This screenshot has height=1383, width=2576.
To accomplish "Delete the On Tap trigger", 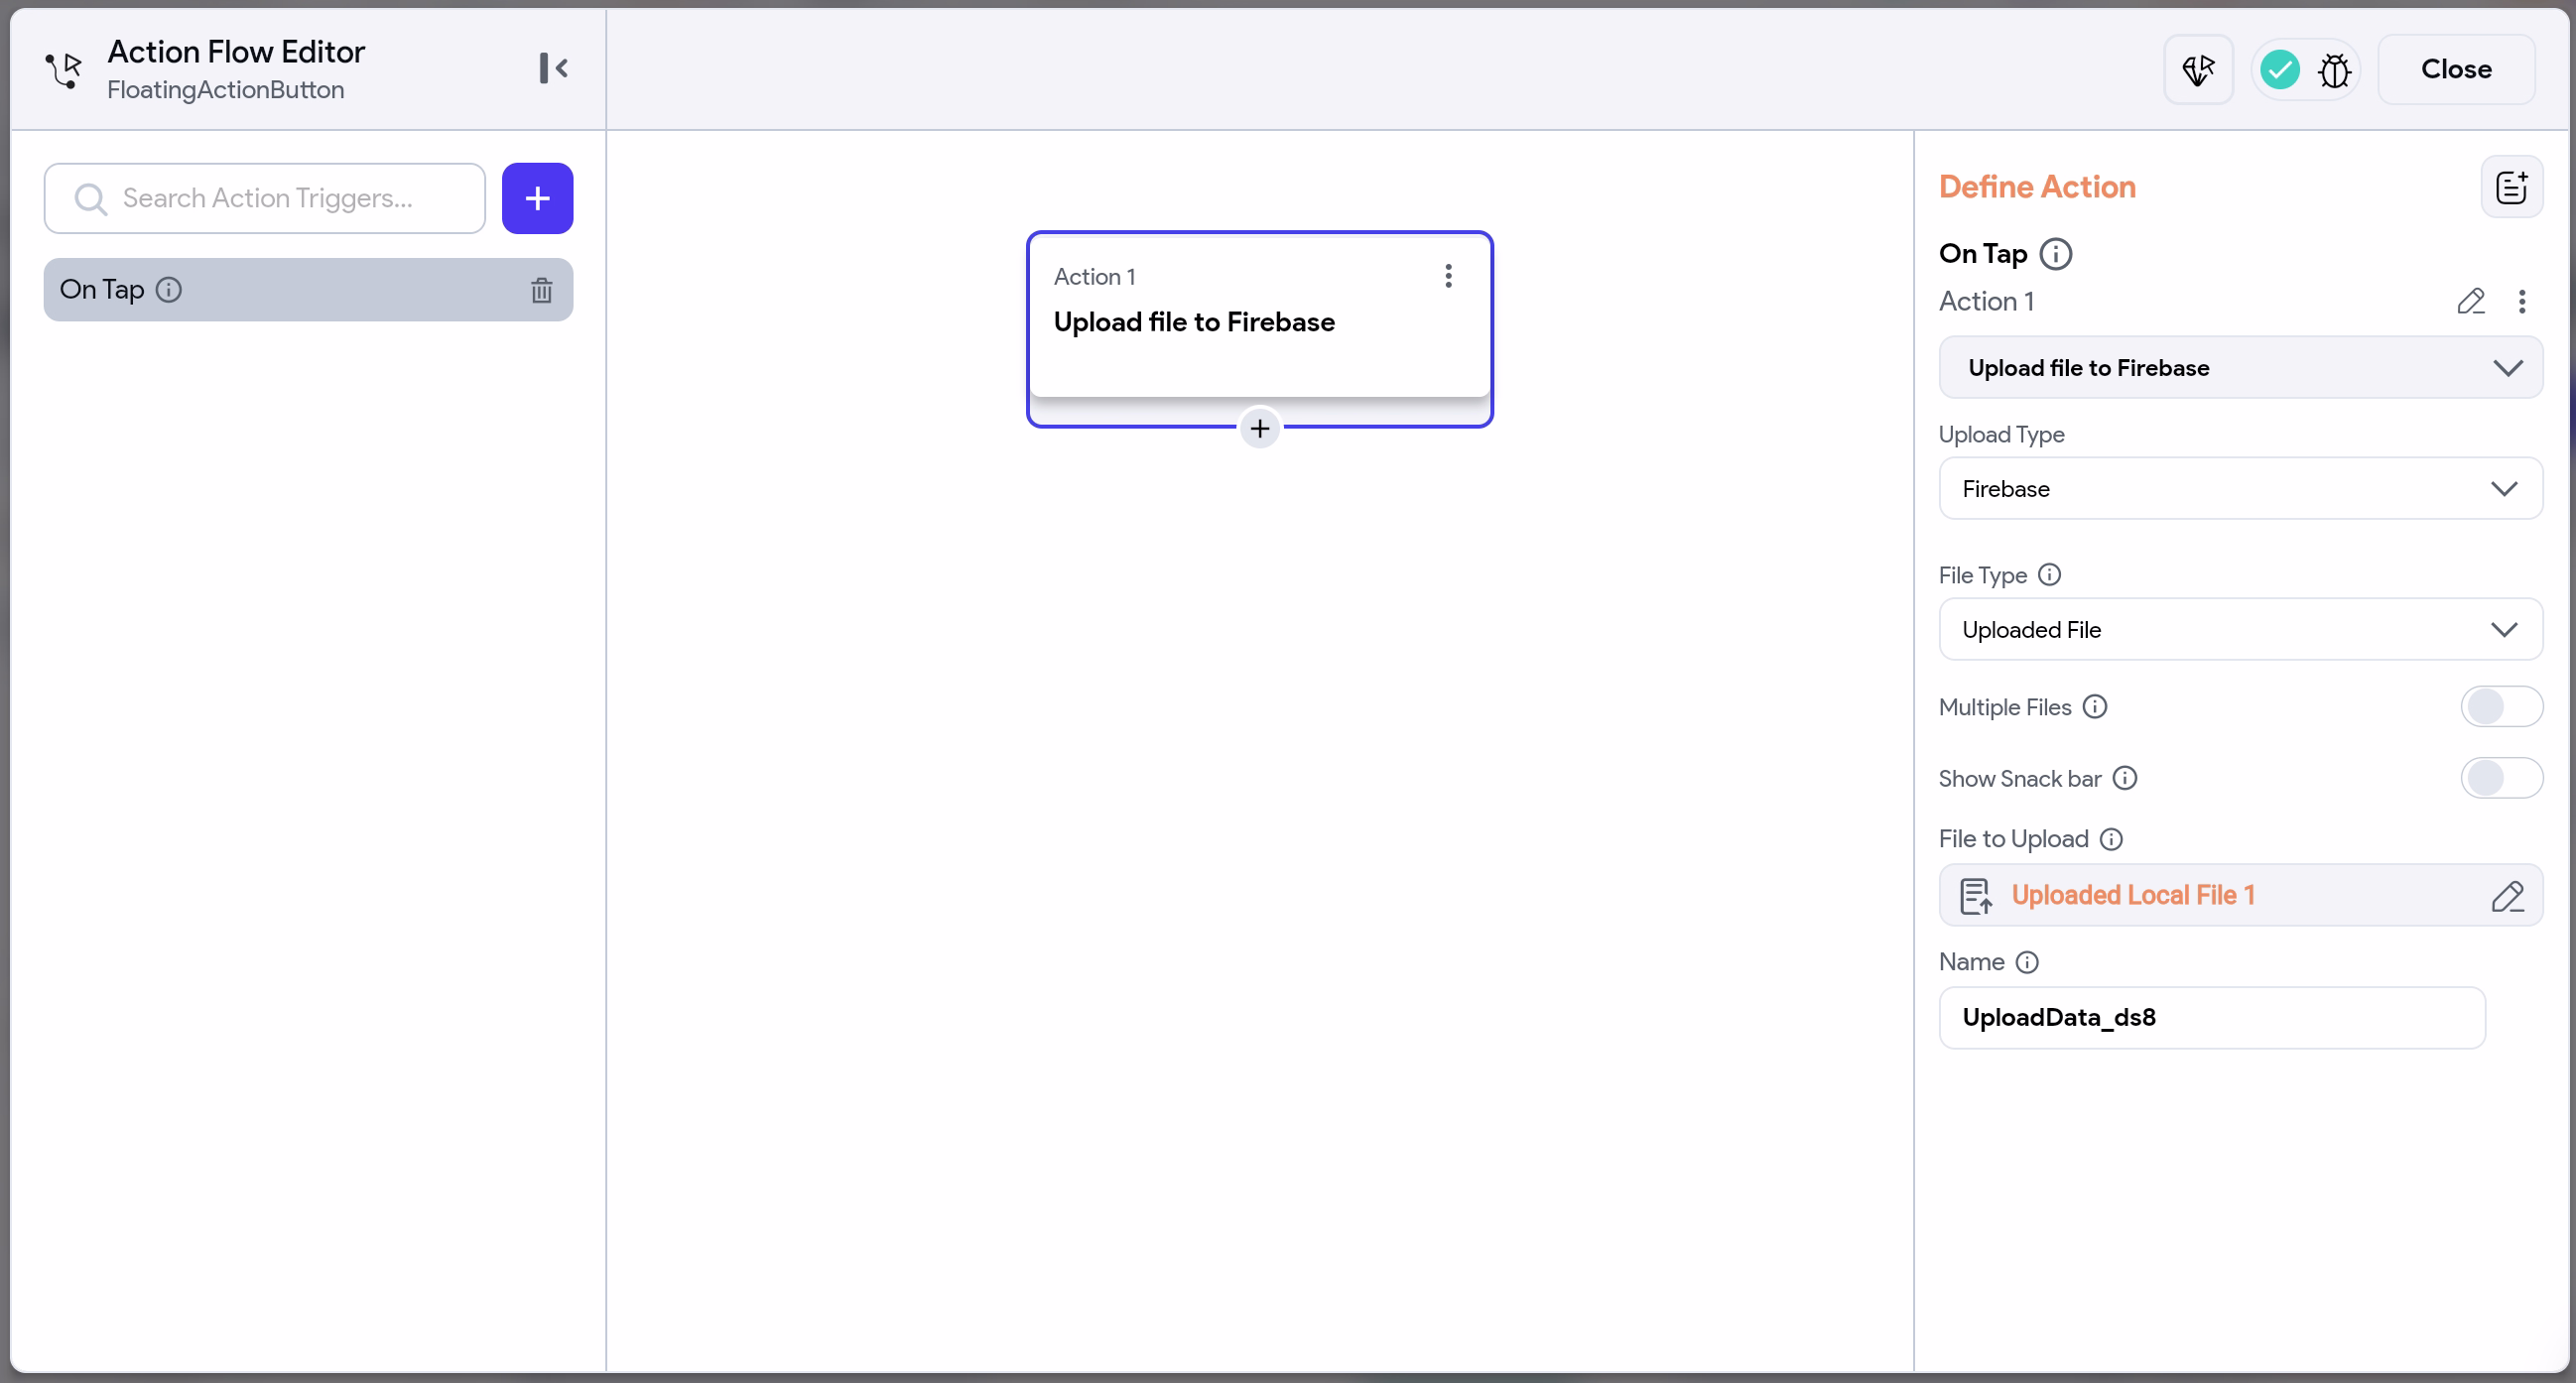I will pos(541,290).
